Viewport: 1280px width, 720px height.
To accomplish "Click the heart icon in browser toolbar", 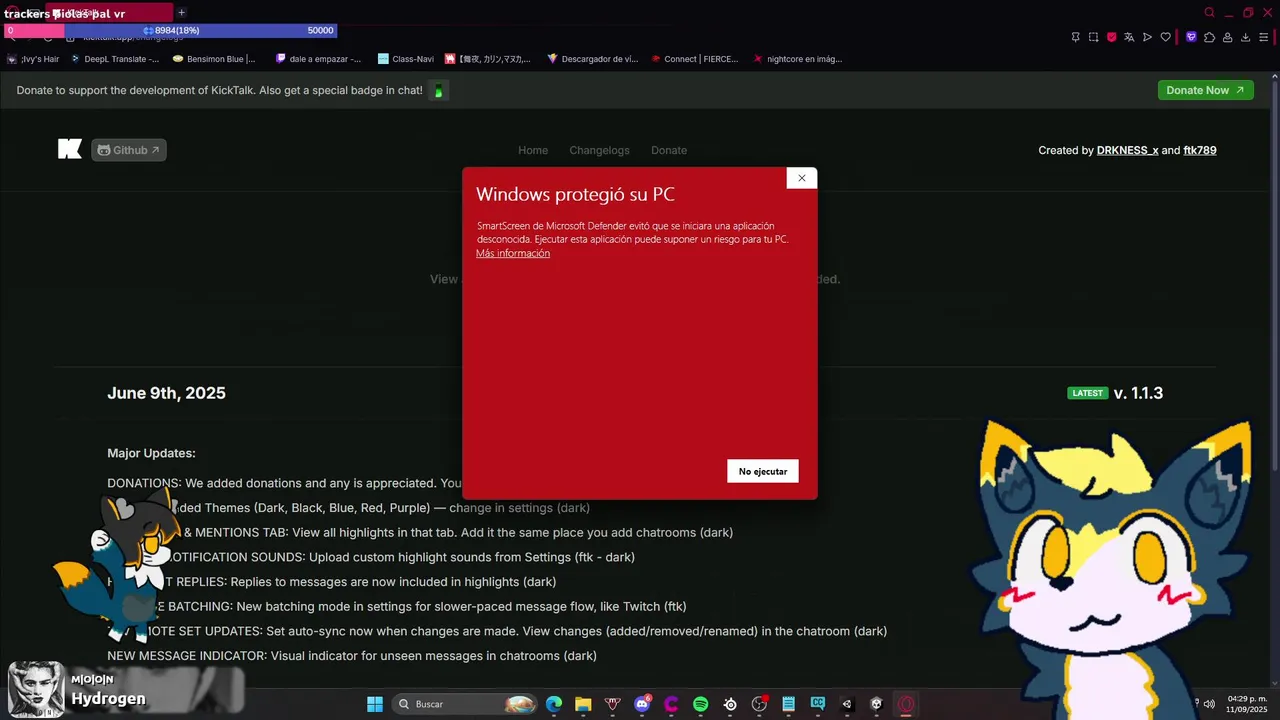I will coord(1165,37).
